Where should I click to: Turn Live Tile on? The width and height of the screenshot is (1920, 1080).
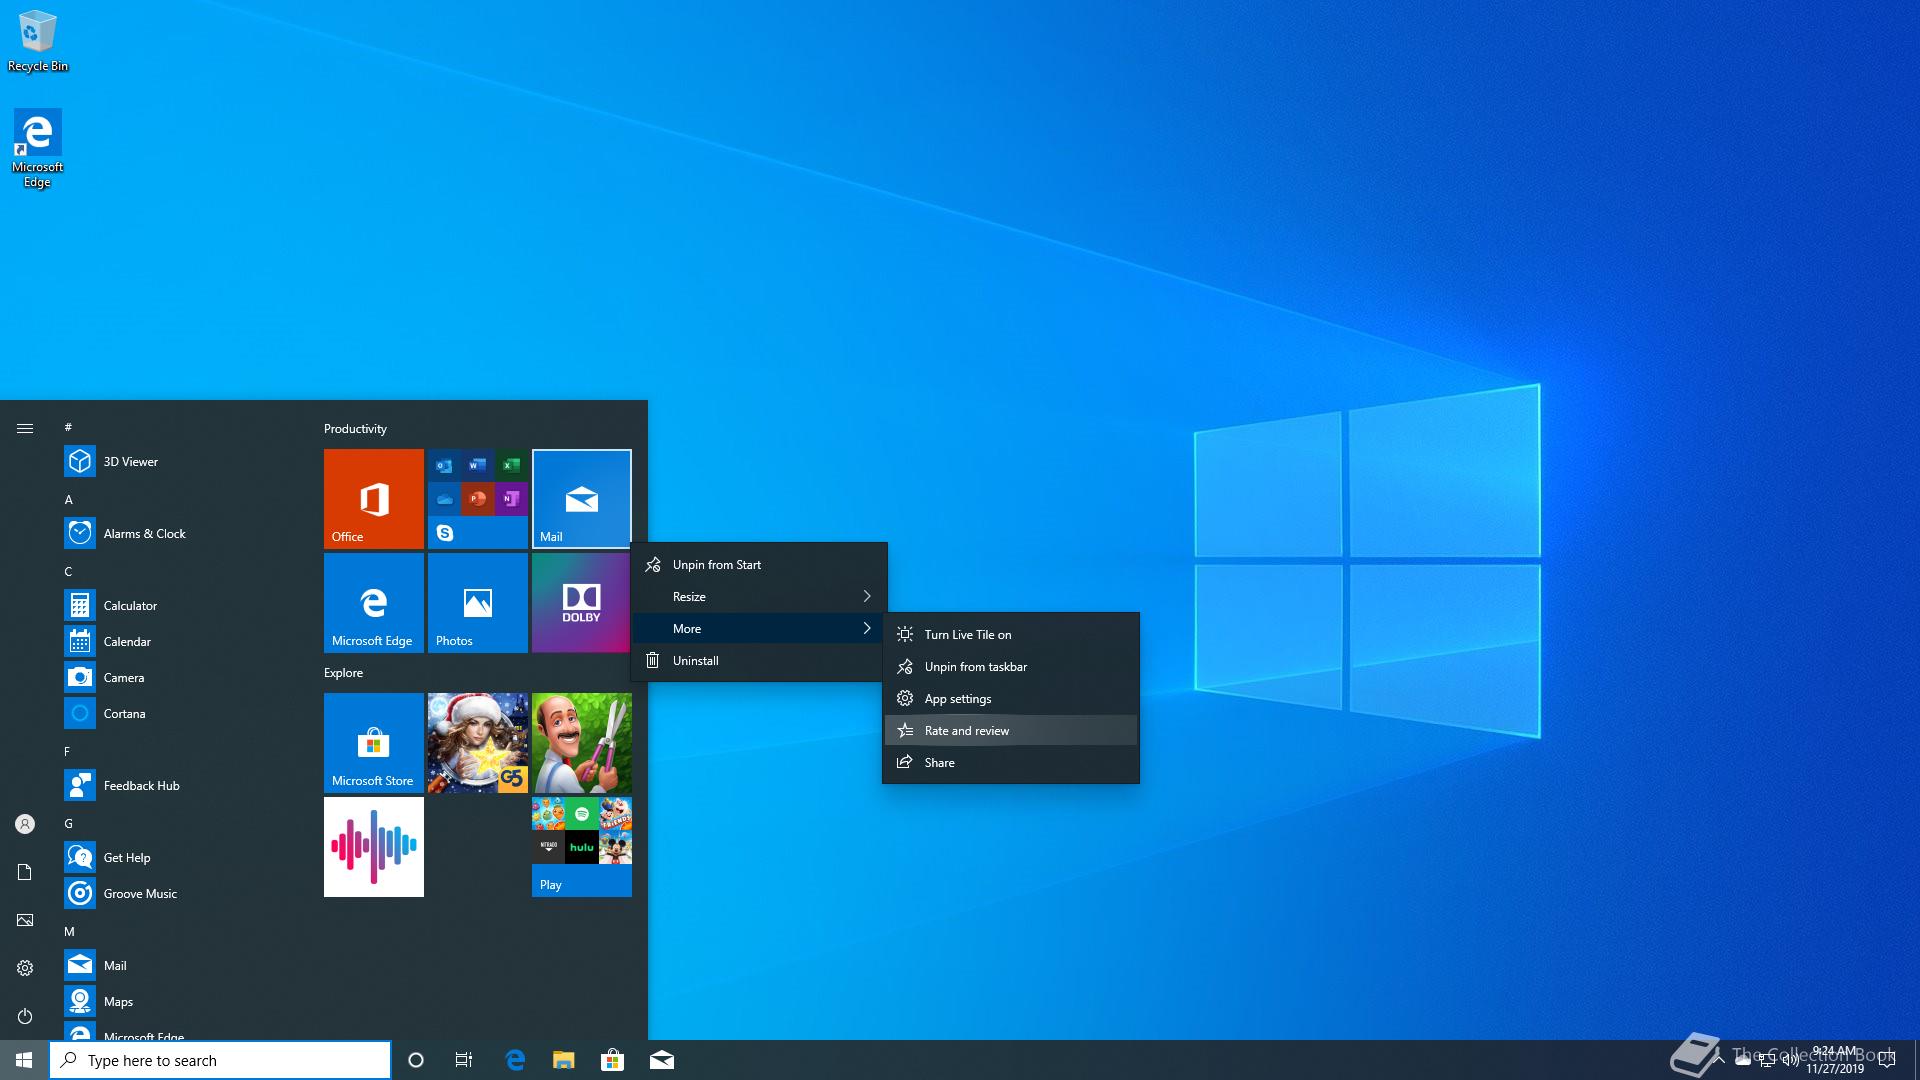tap(1011, 635)
